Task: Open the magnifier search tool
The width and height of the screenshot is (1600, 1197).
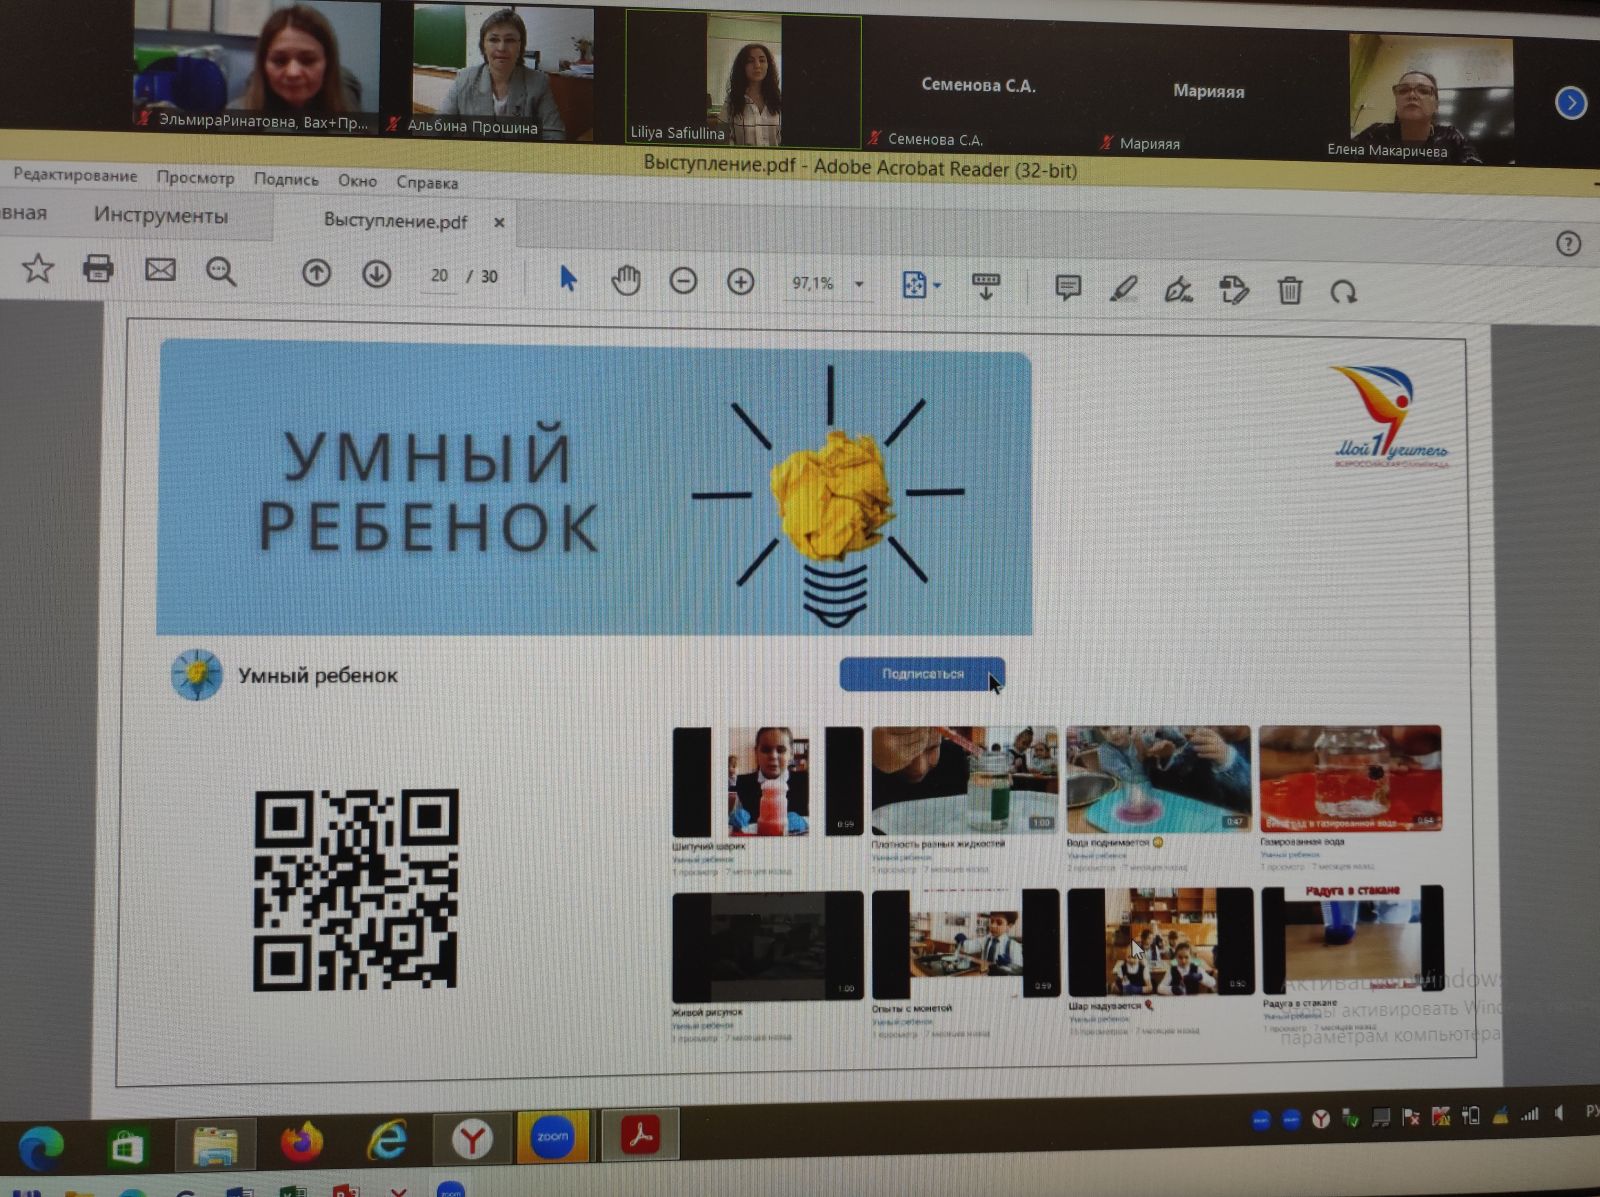Action: (x=221, y=271)
